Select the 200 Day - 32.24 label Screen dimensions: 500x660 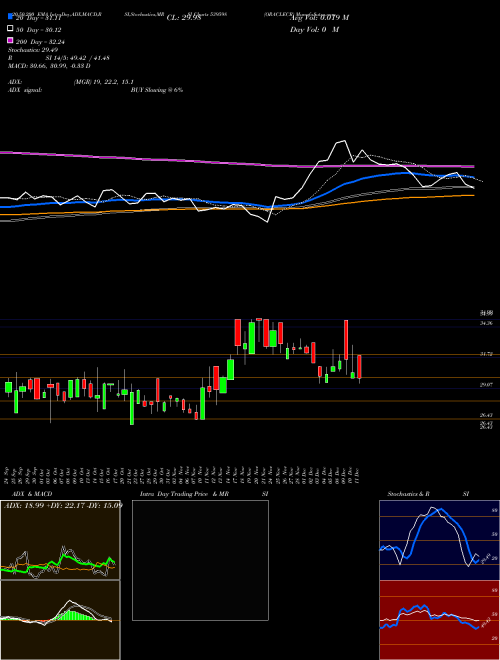click(x=40, y=42)
